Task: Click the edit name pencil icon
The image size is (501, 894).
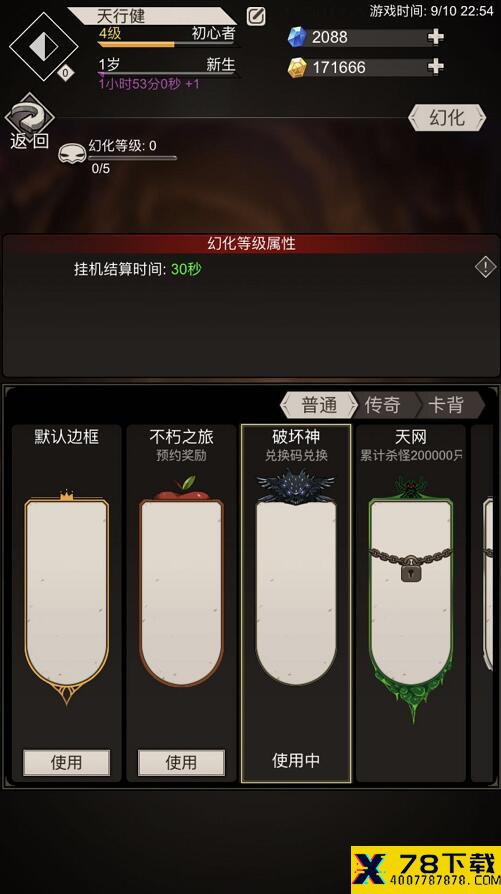Action: click(x=256, y=16)
